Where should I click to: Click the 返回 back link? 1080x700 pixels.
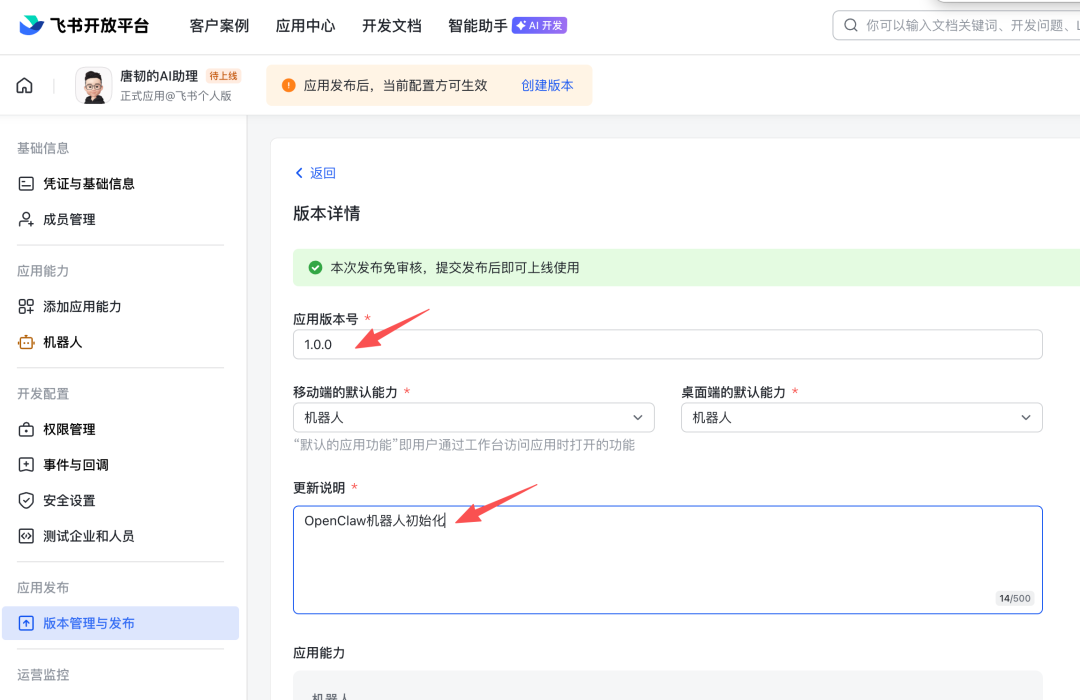tap(315, 173)
